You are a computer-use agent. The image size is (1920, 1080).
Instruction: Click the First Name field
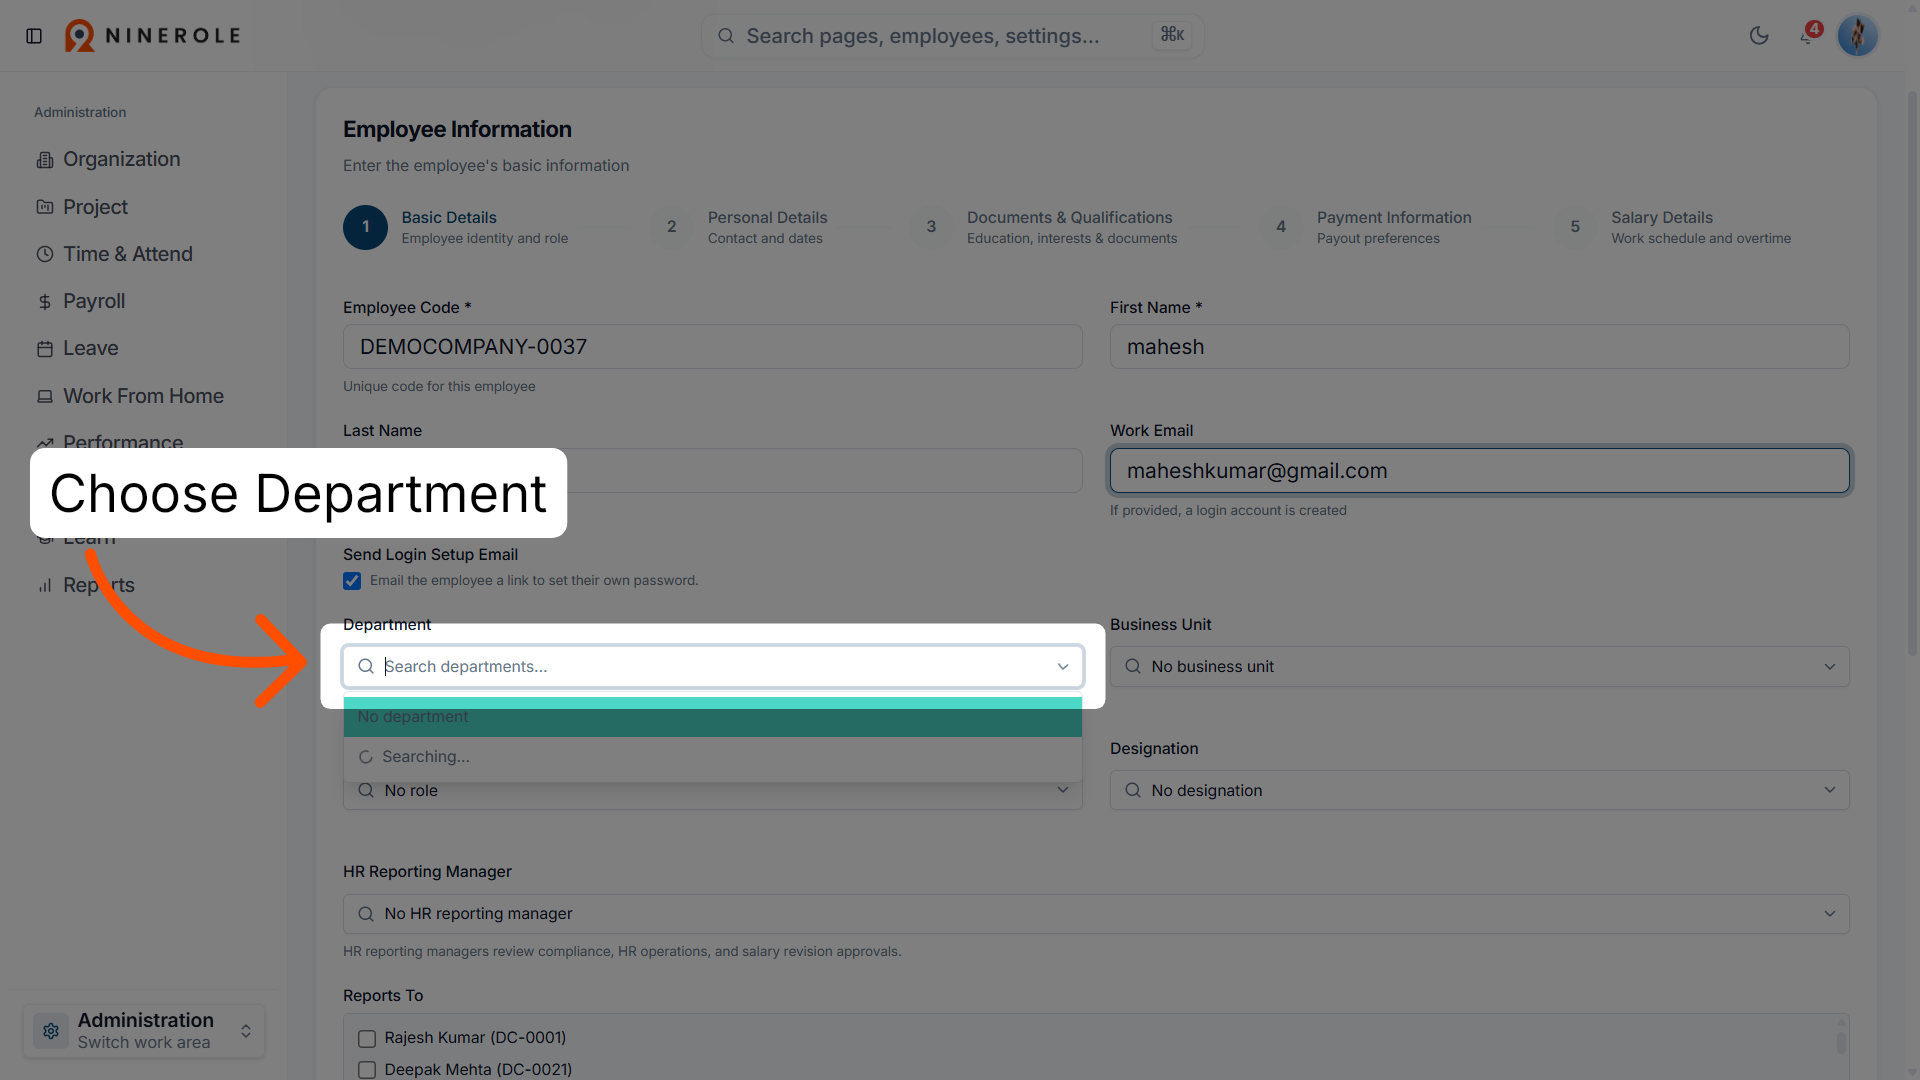[1479, 347]
